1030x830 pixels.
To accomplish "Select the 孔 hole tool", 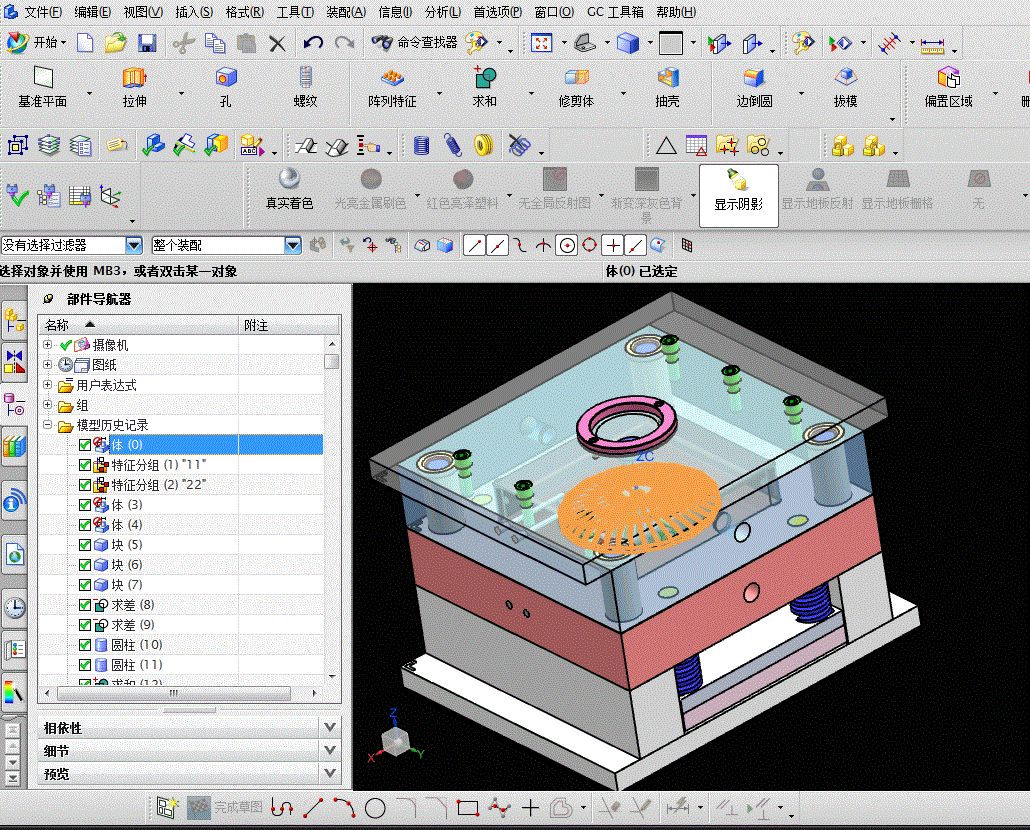I will click(225, 87).
